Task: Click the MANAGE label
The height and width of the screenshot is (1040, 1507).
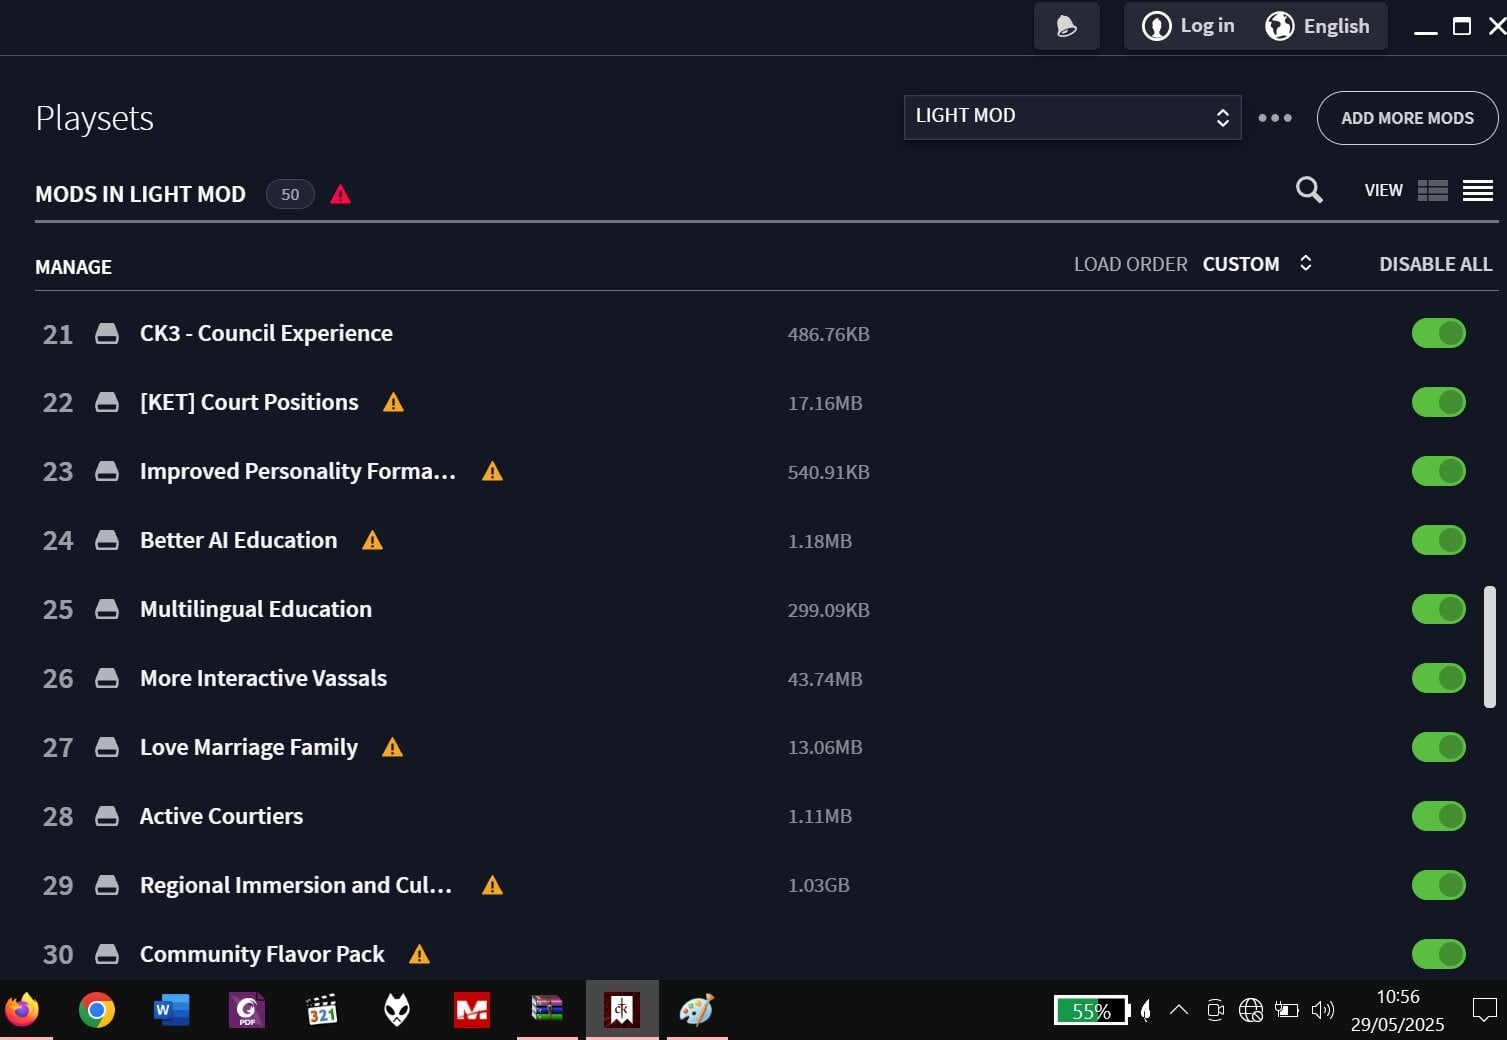Action: (x=73, y=267)
